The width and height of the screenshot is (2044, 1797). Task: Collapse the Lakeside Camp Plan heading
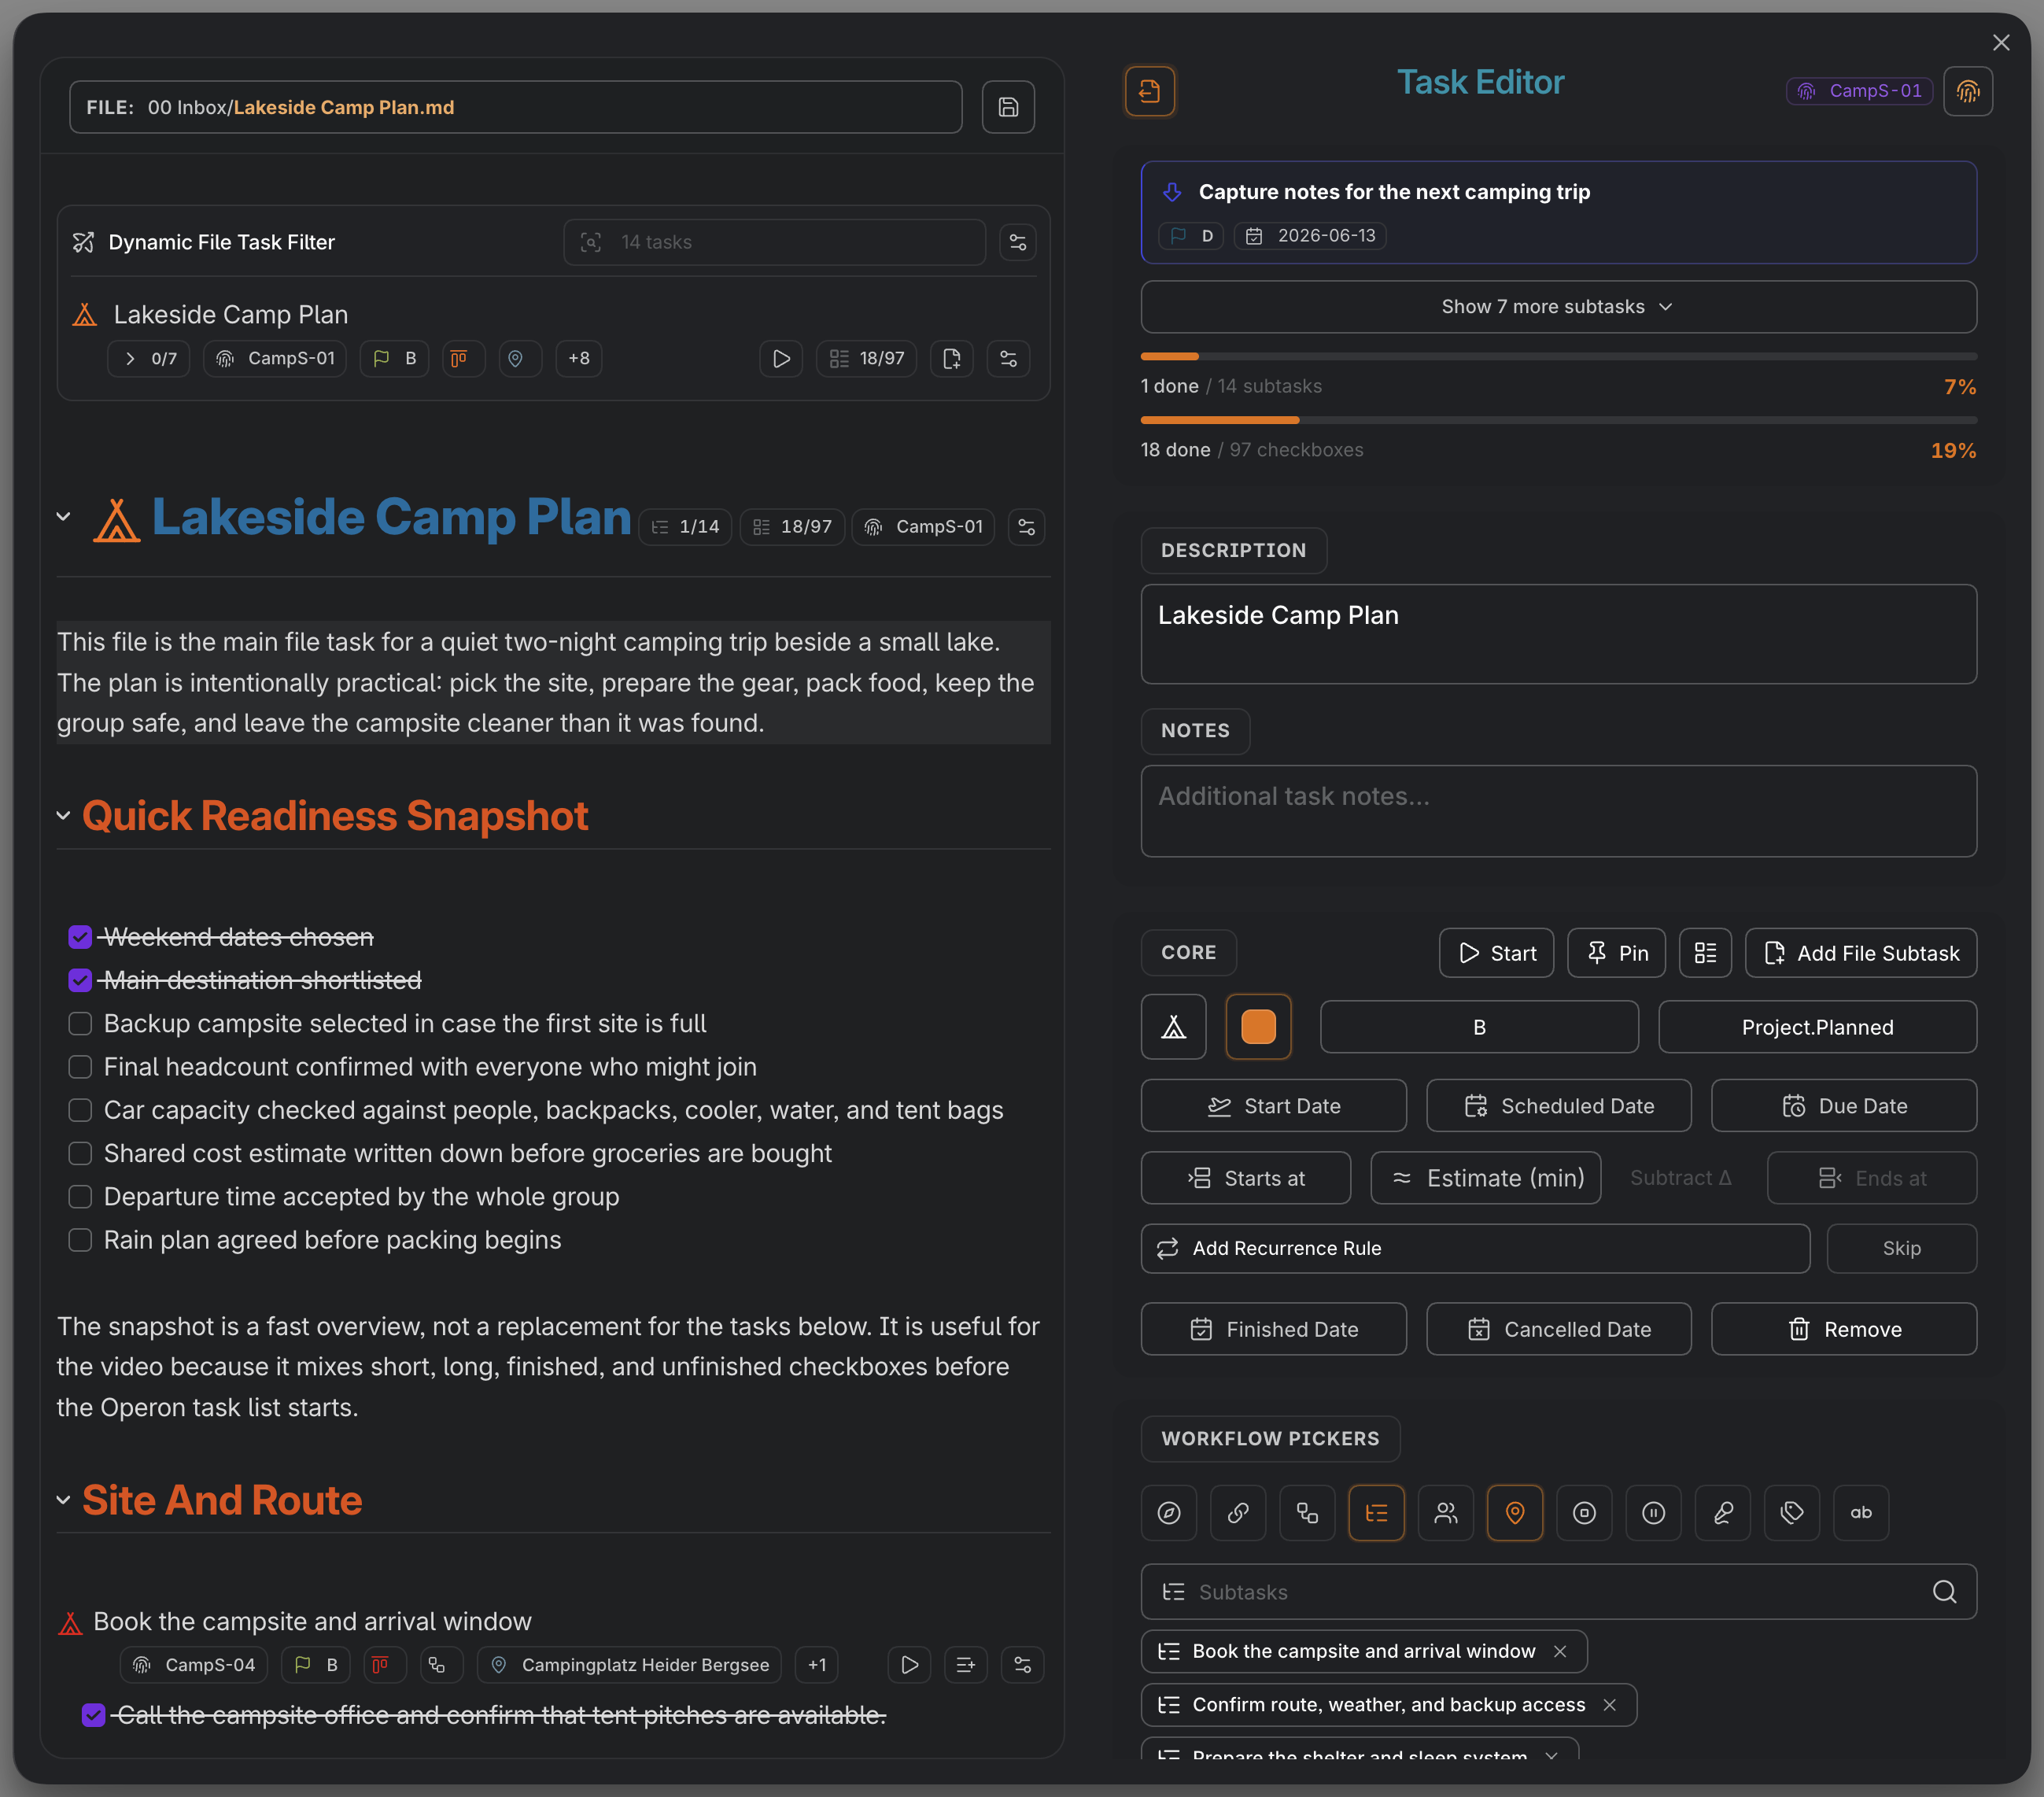[63, 516]
